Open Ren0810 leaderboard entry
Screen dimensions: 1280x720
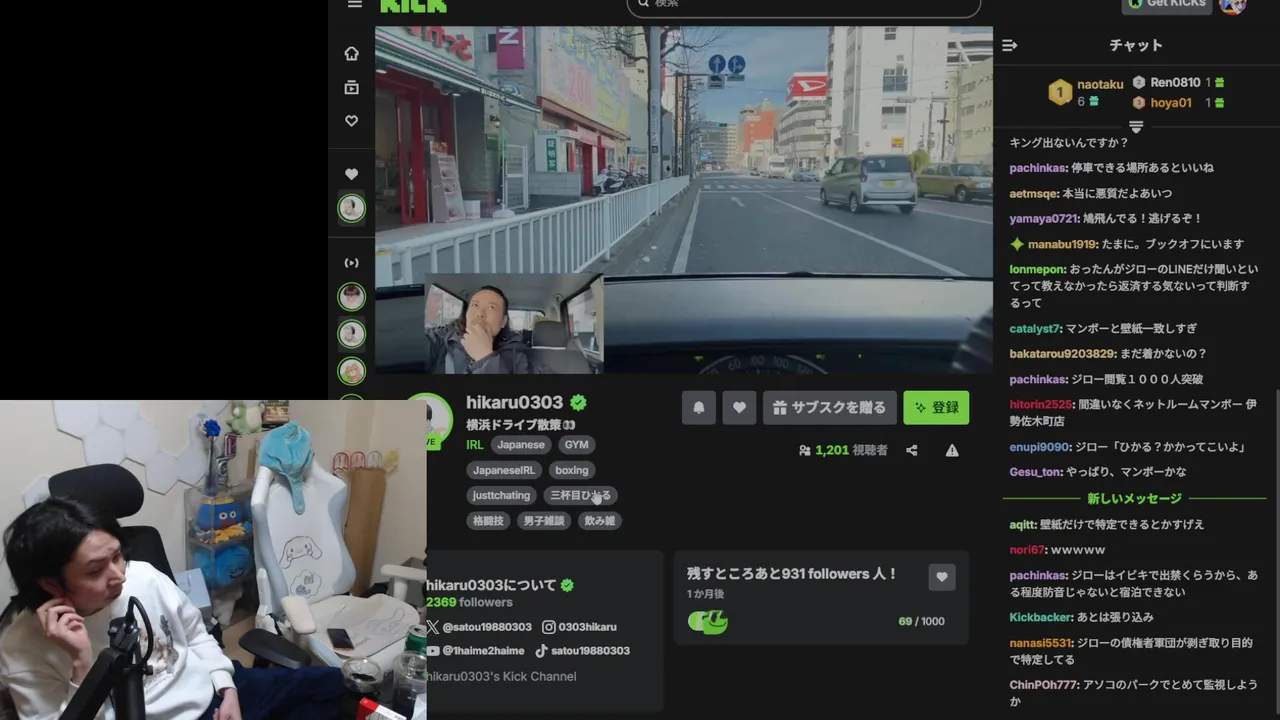[x=1179, y=83]
